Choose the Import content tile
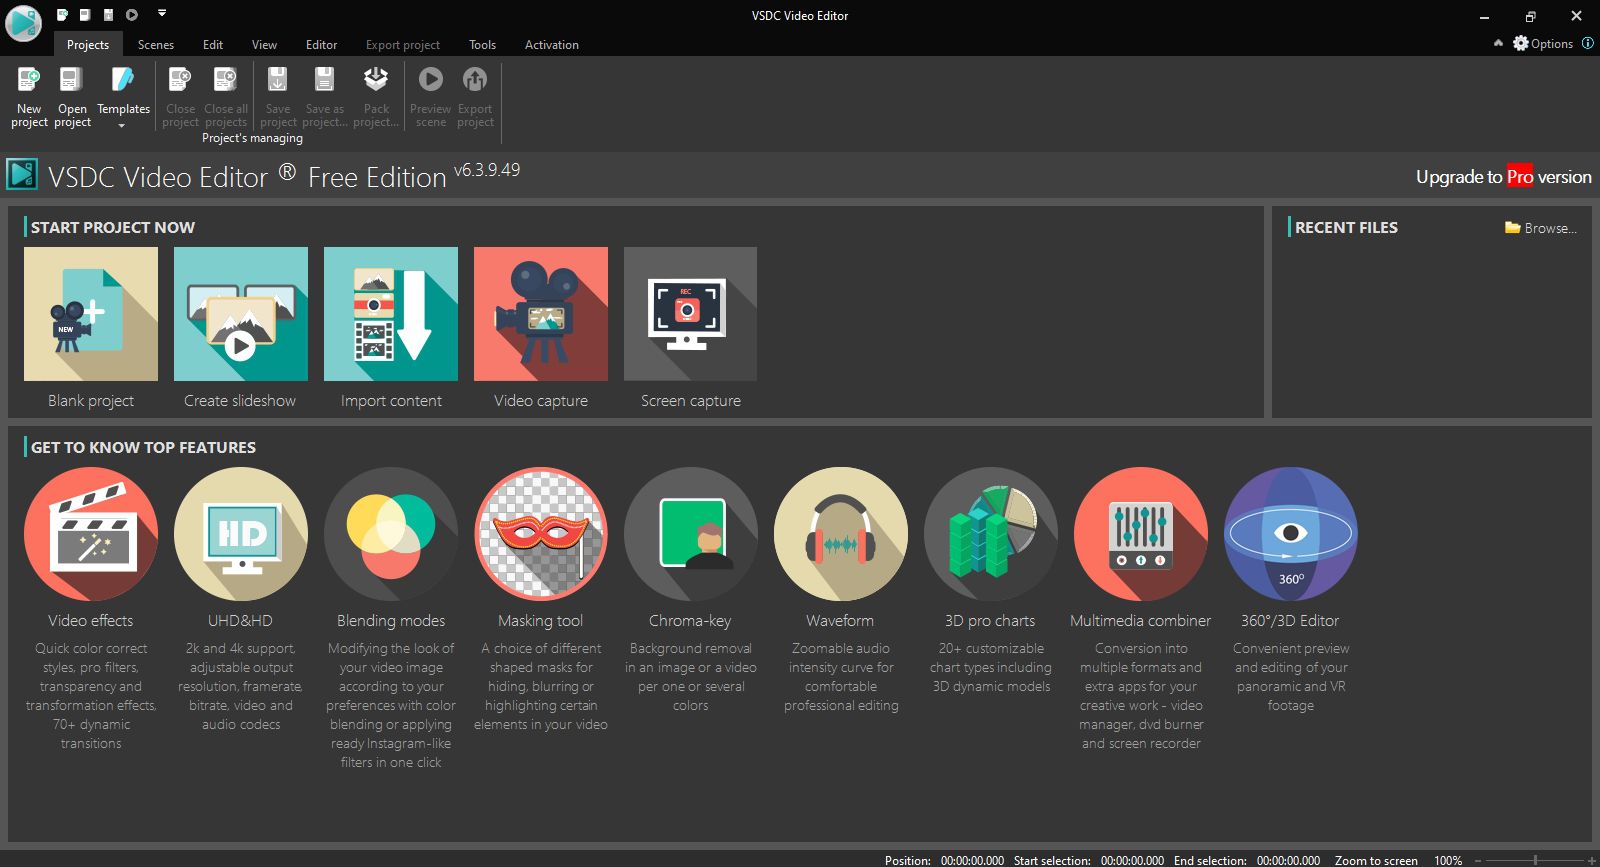Image resolution: width=1600 pixels, height=867 pixels. tap(391, 314)
